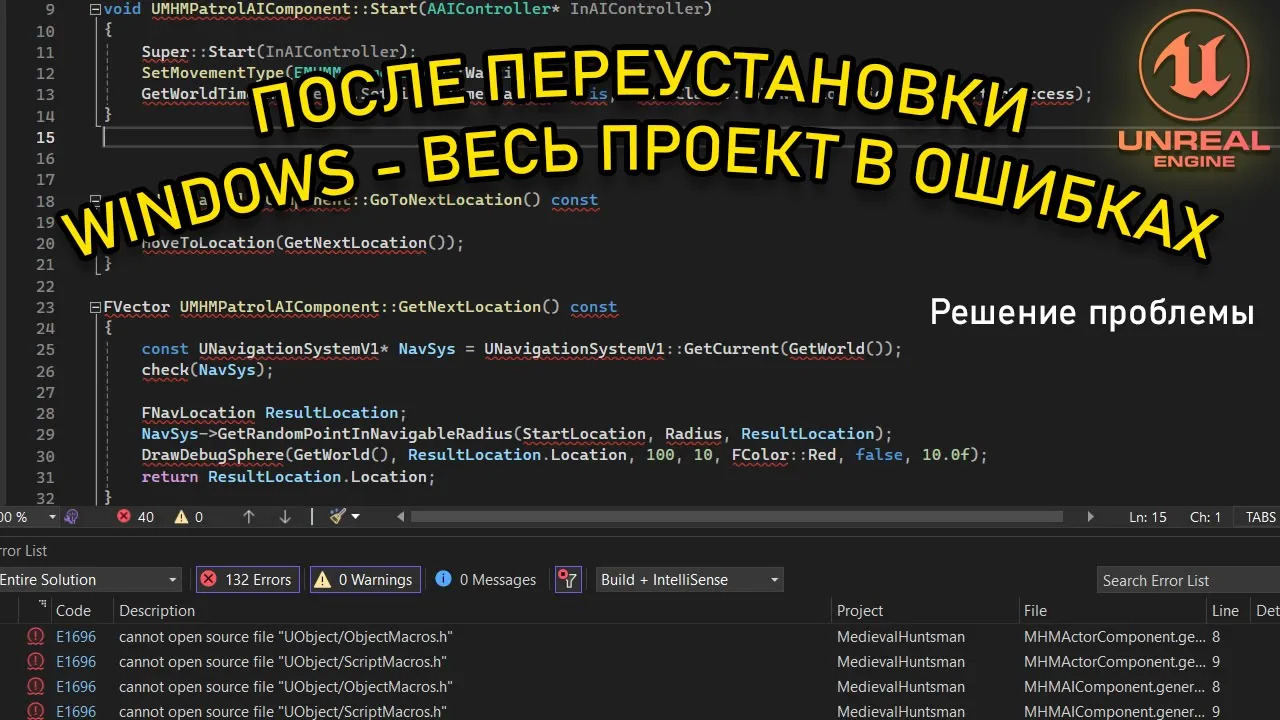Viewport: 1280px width, 720px height.
Task: Sort by the Line column header
Action: [x=1225, y=610]
